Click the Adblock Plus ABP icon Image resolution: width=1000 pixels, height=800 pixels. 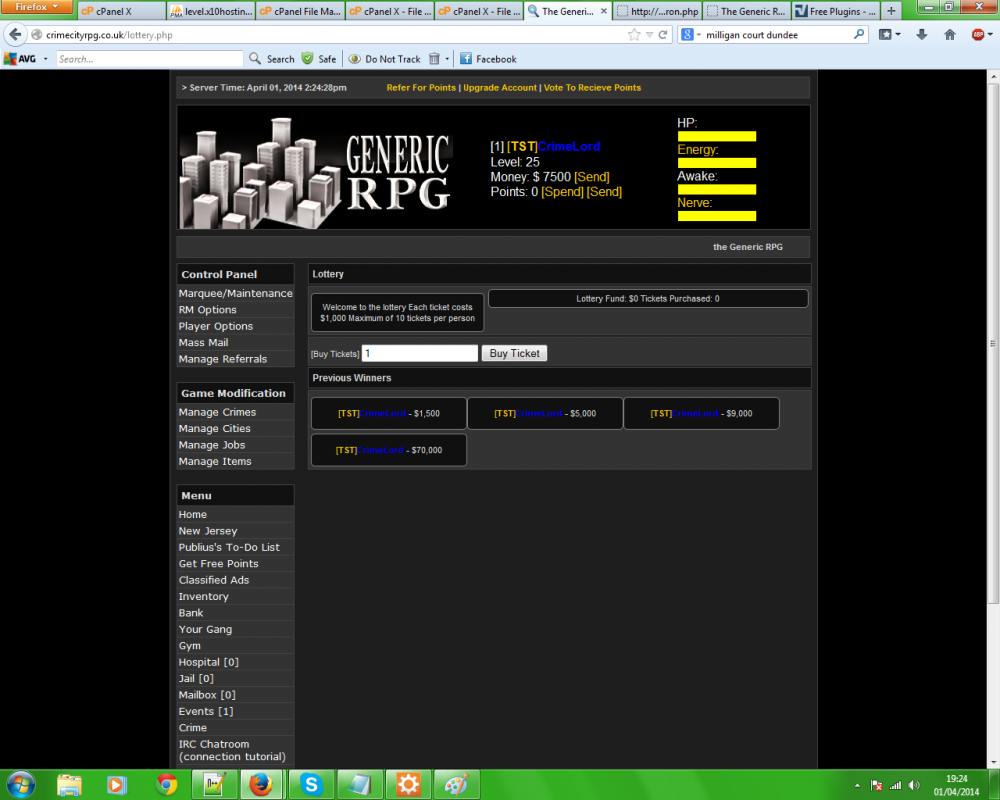tap(979, 34)
